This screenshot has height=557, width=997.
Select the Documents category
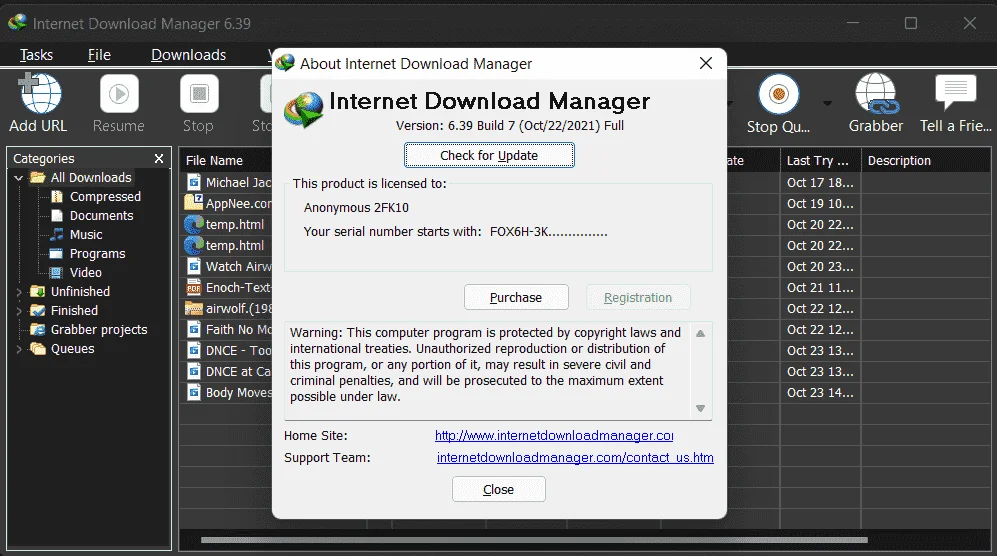(x=101, y=216)
